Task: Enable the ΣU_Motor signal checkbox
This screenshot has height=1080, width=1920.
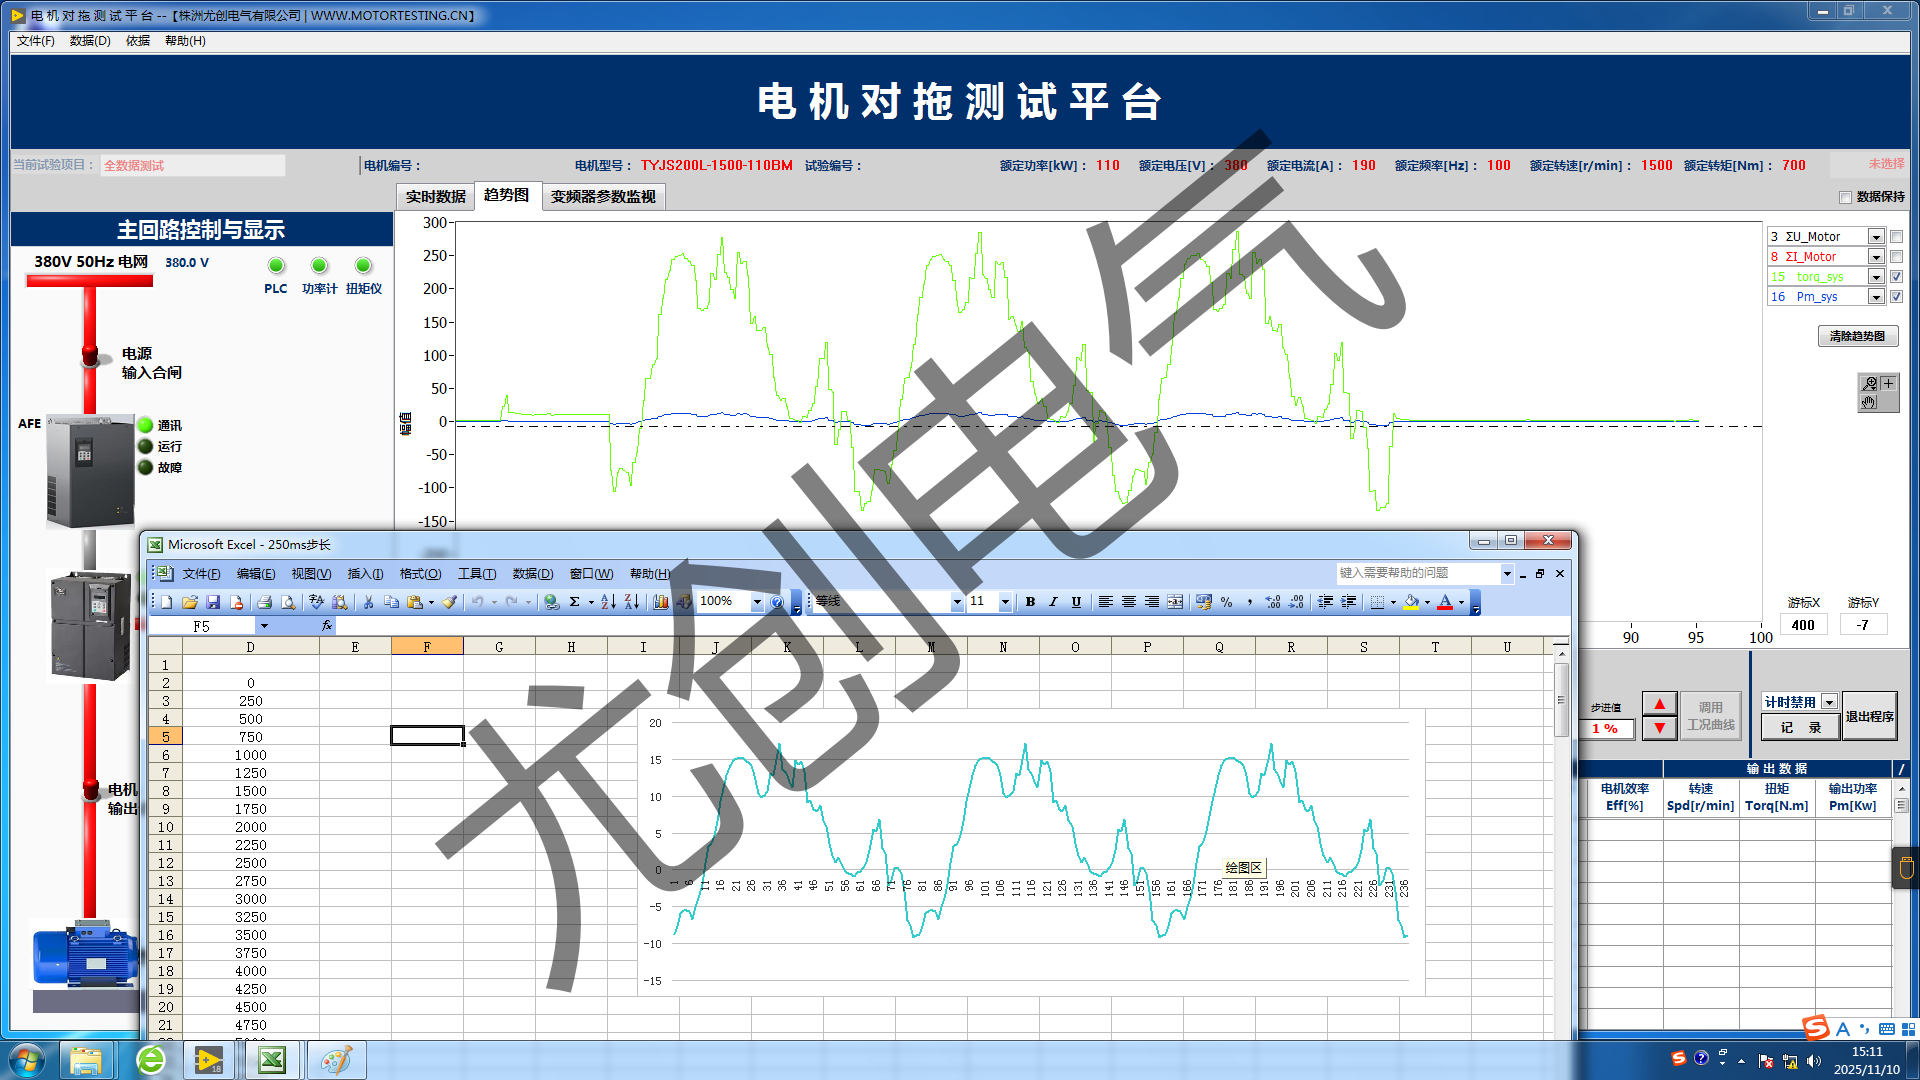Action: [x=1896, y=236]
